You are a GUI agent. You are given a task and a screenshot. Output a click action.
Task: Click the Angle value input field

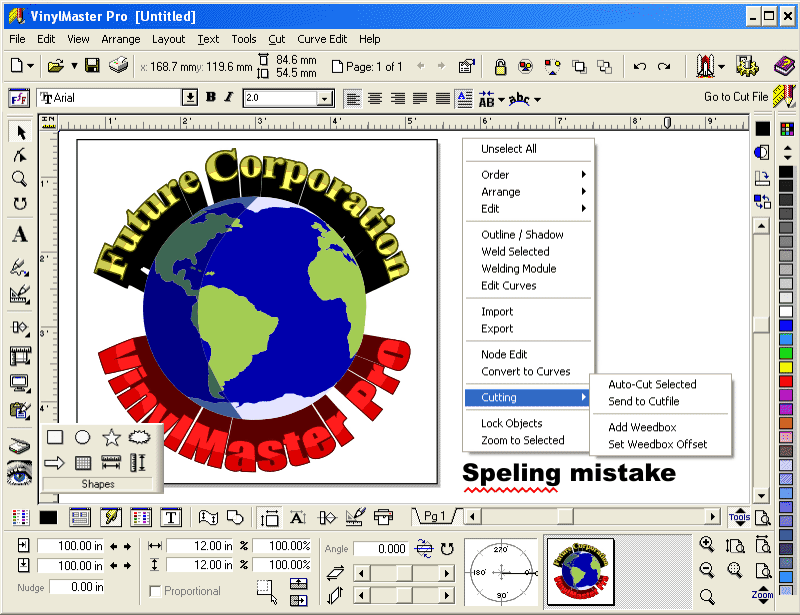pos(381,549)
